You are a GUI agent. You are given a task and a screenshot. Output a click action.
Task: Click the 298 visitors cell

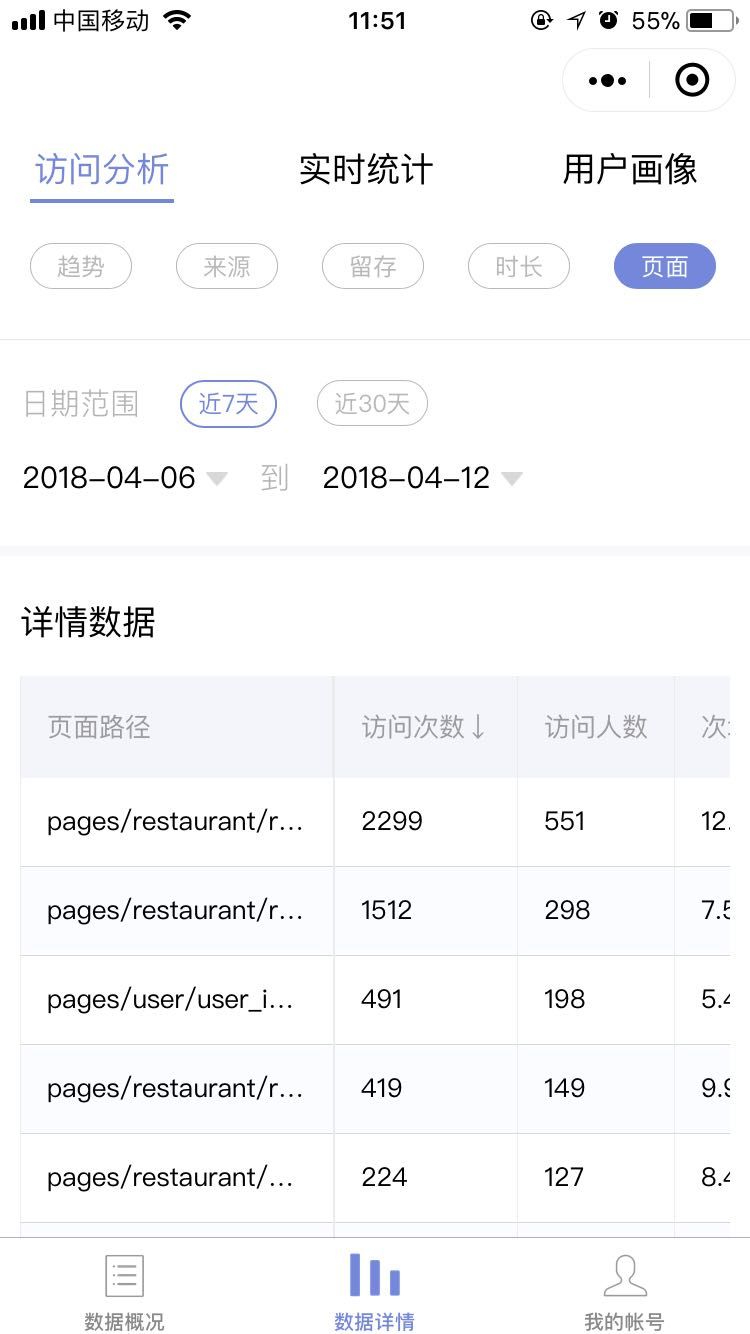click(x=596, y=911)
